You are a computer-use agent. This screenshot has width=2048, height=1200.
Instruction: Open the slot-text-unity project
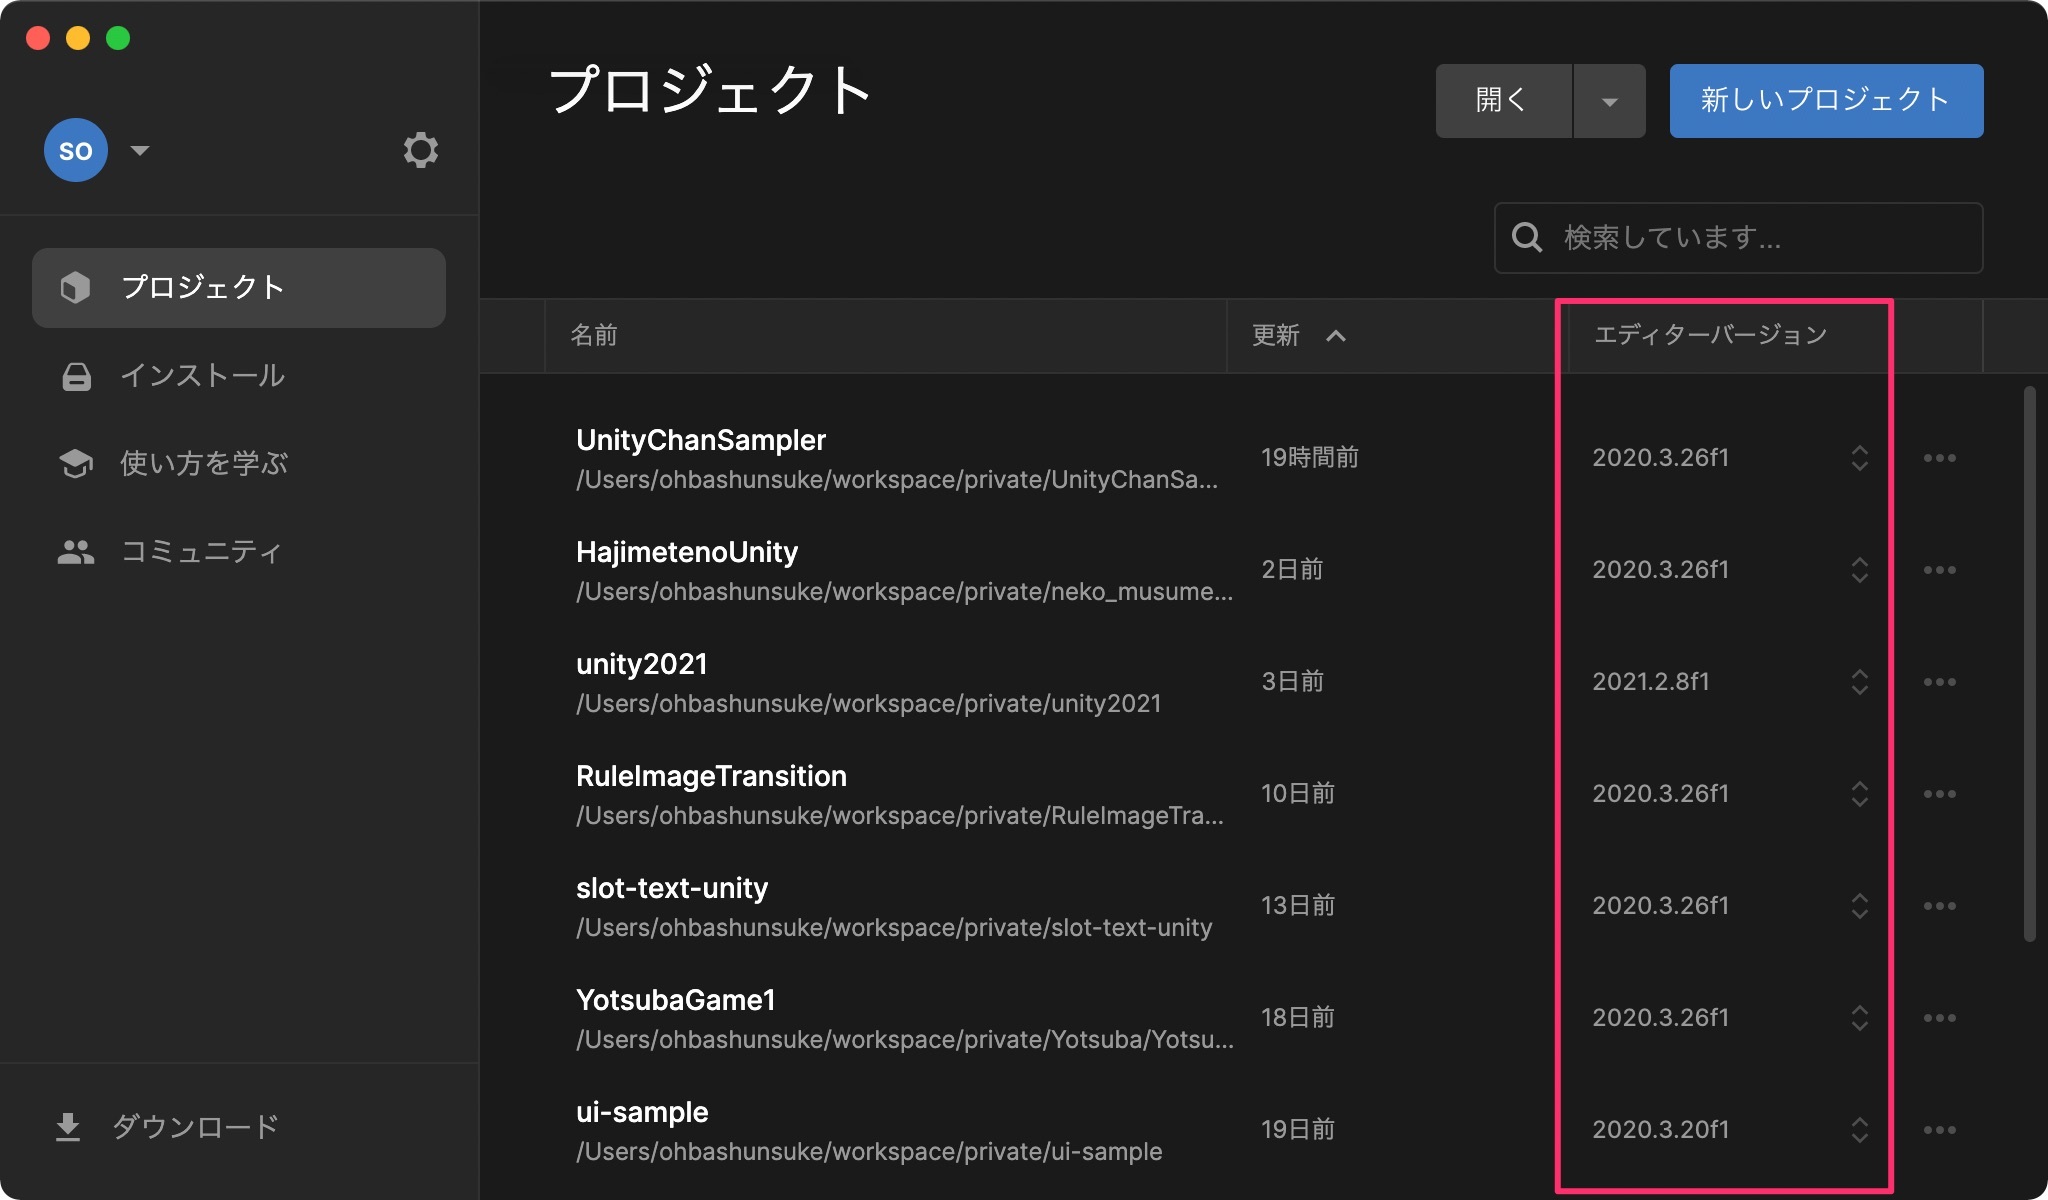[672, 888]
